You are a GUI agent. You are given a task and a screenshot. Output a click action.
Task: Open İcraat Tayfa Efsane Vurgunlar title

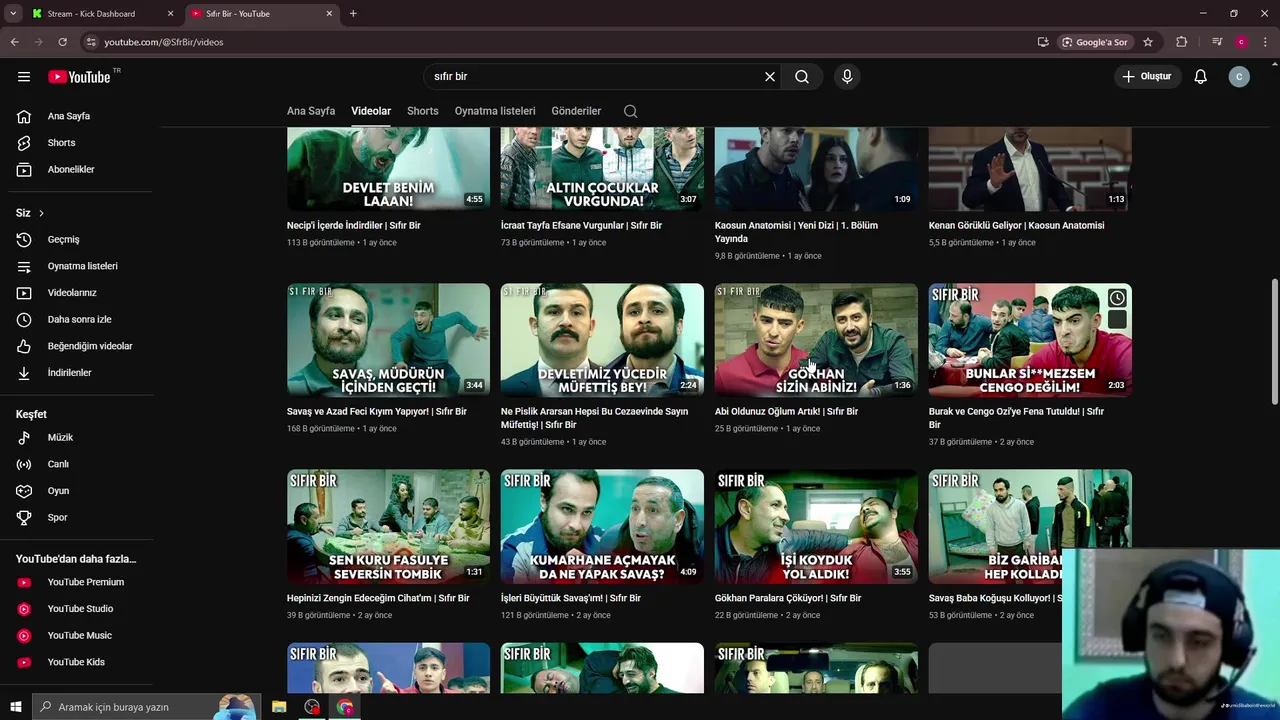coord(581,226)
